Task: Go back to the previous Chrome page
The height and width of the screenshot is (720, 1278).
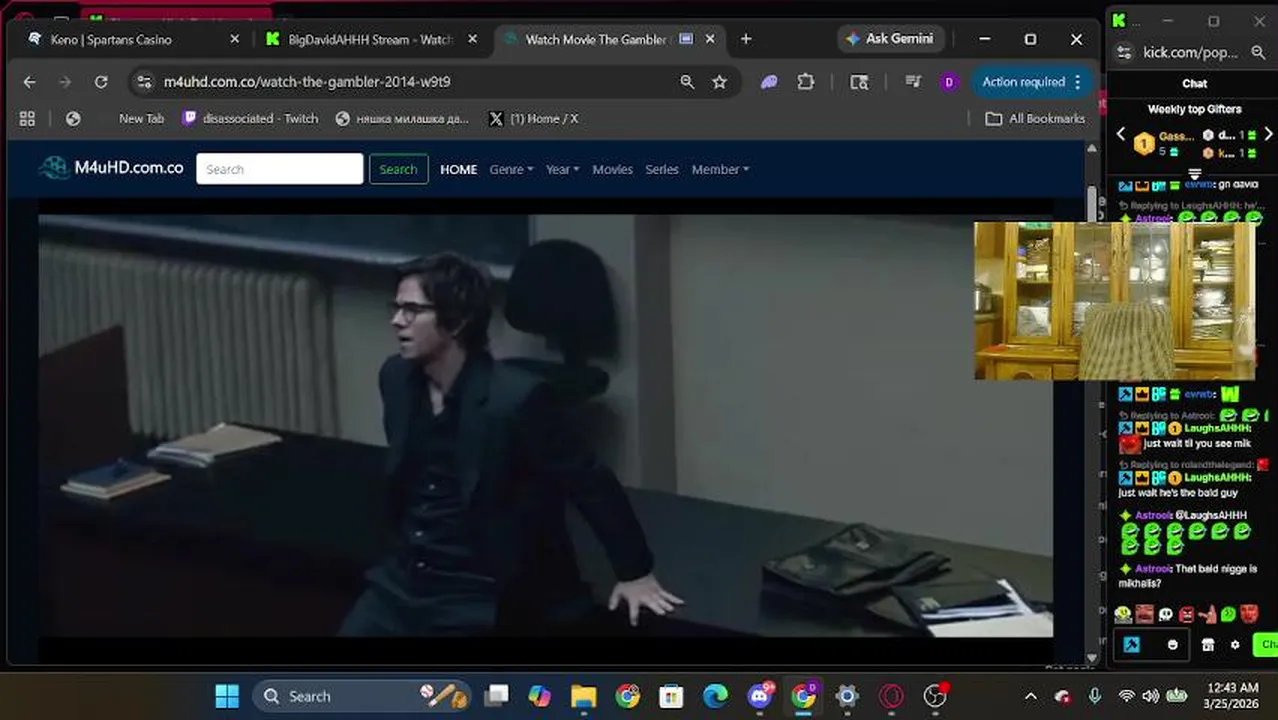Action: [x=29, y=82]
